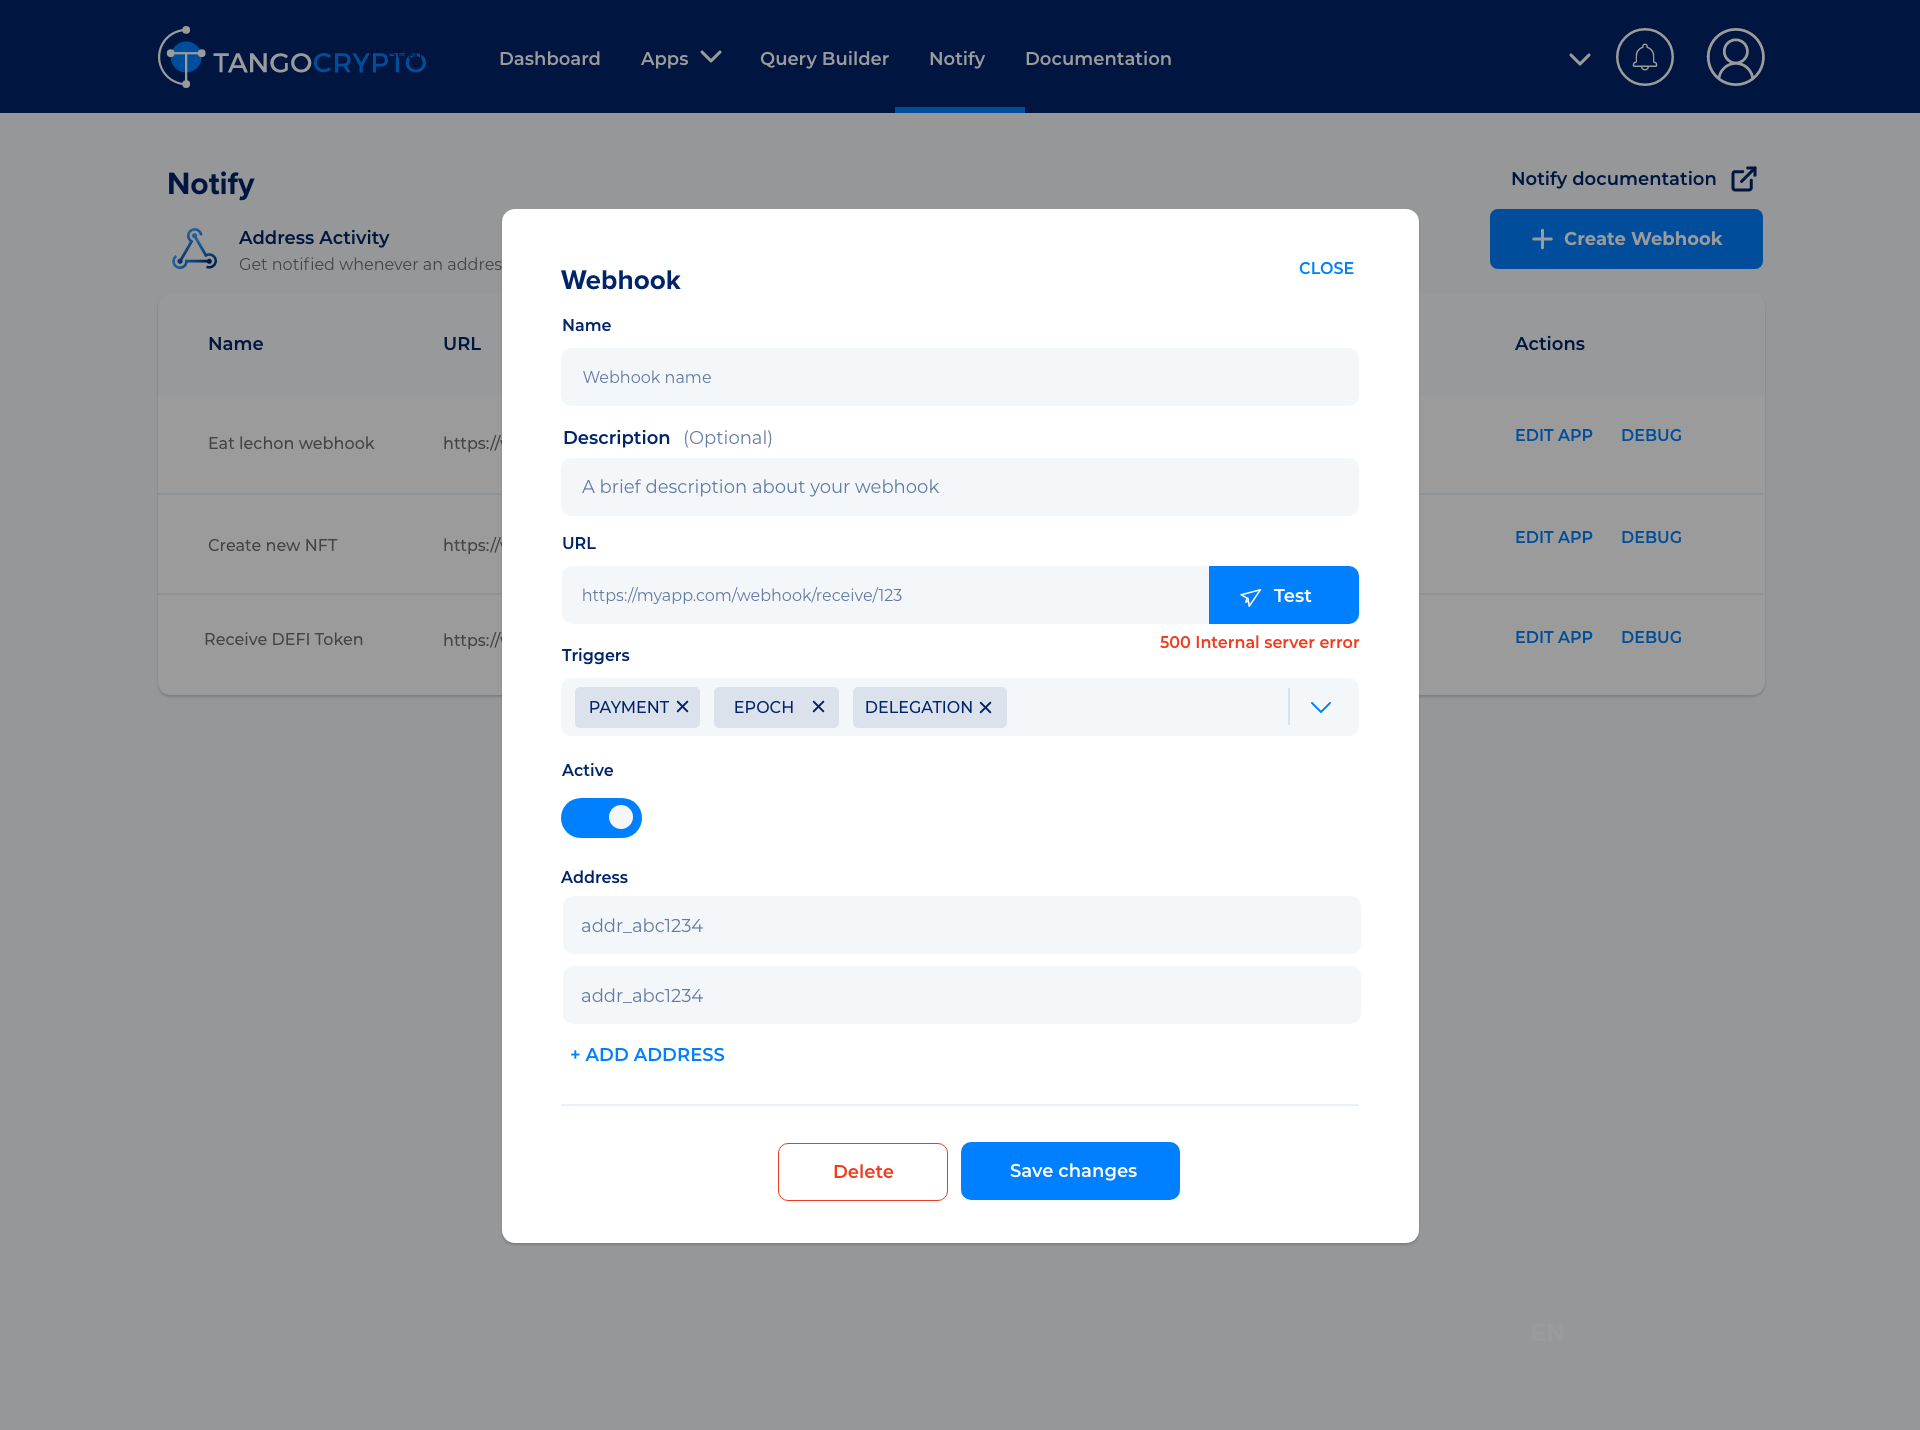
Task: Open the Apps dropdown menu
Action: [x=680, y=58]
